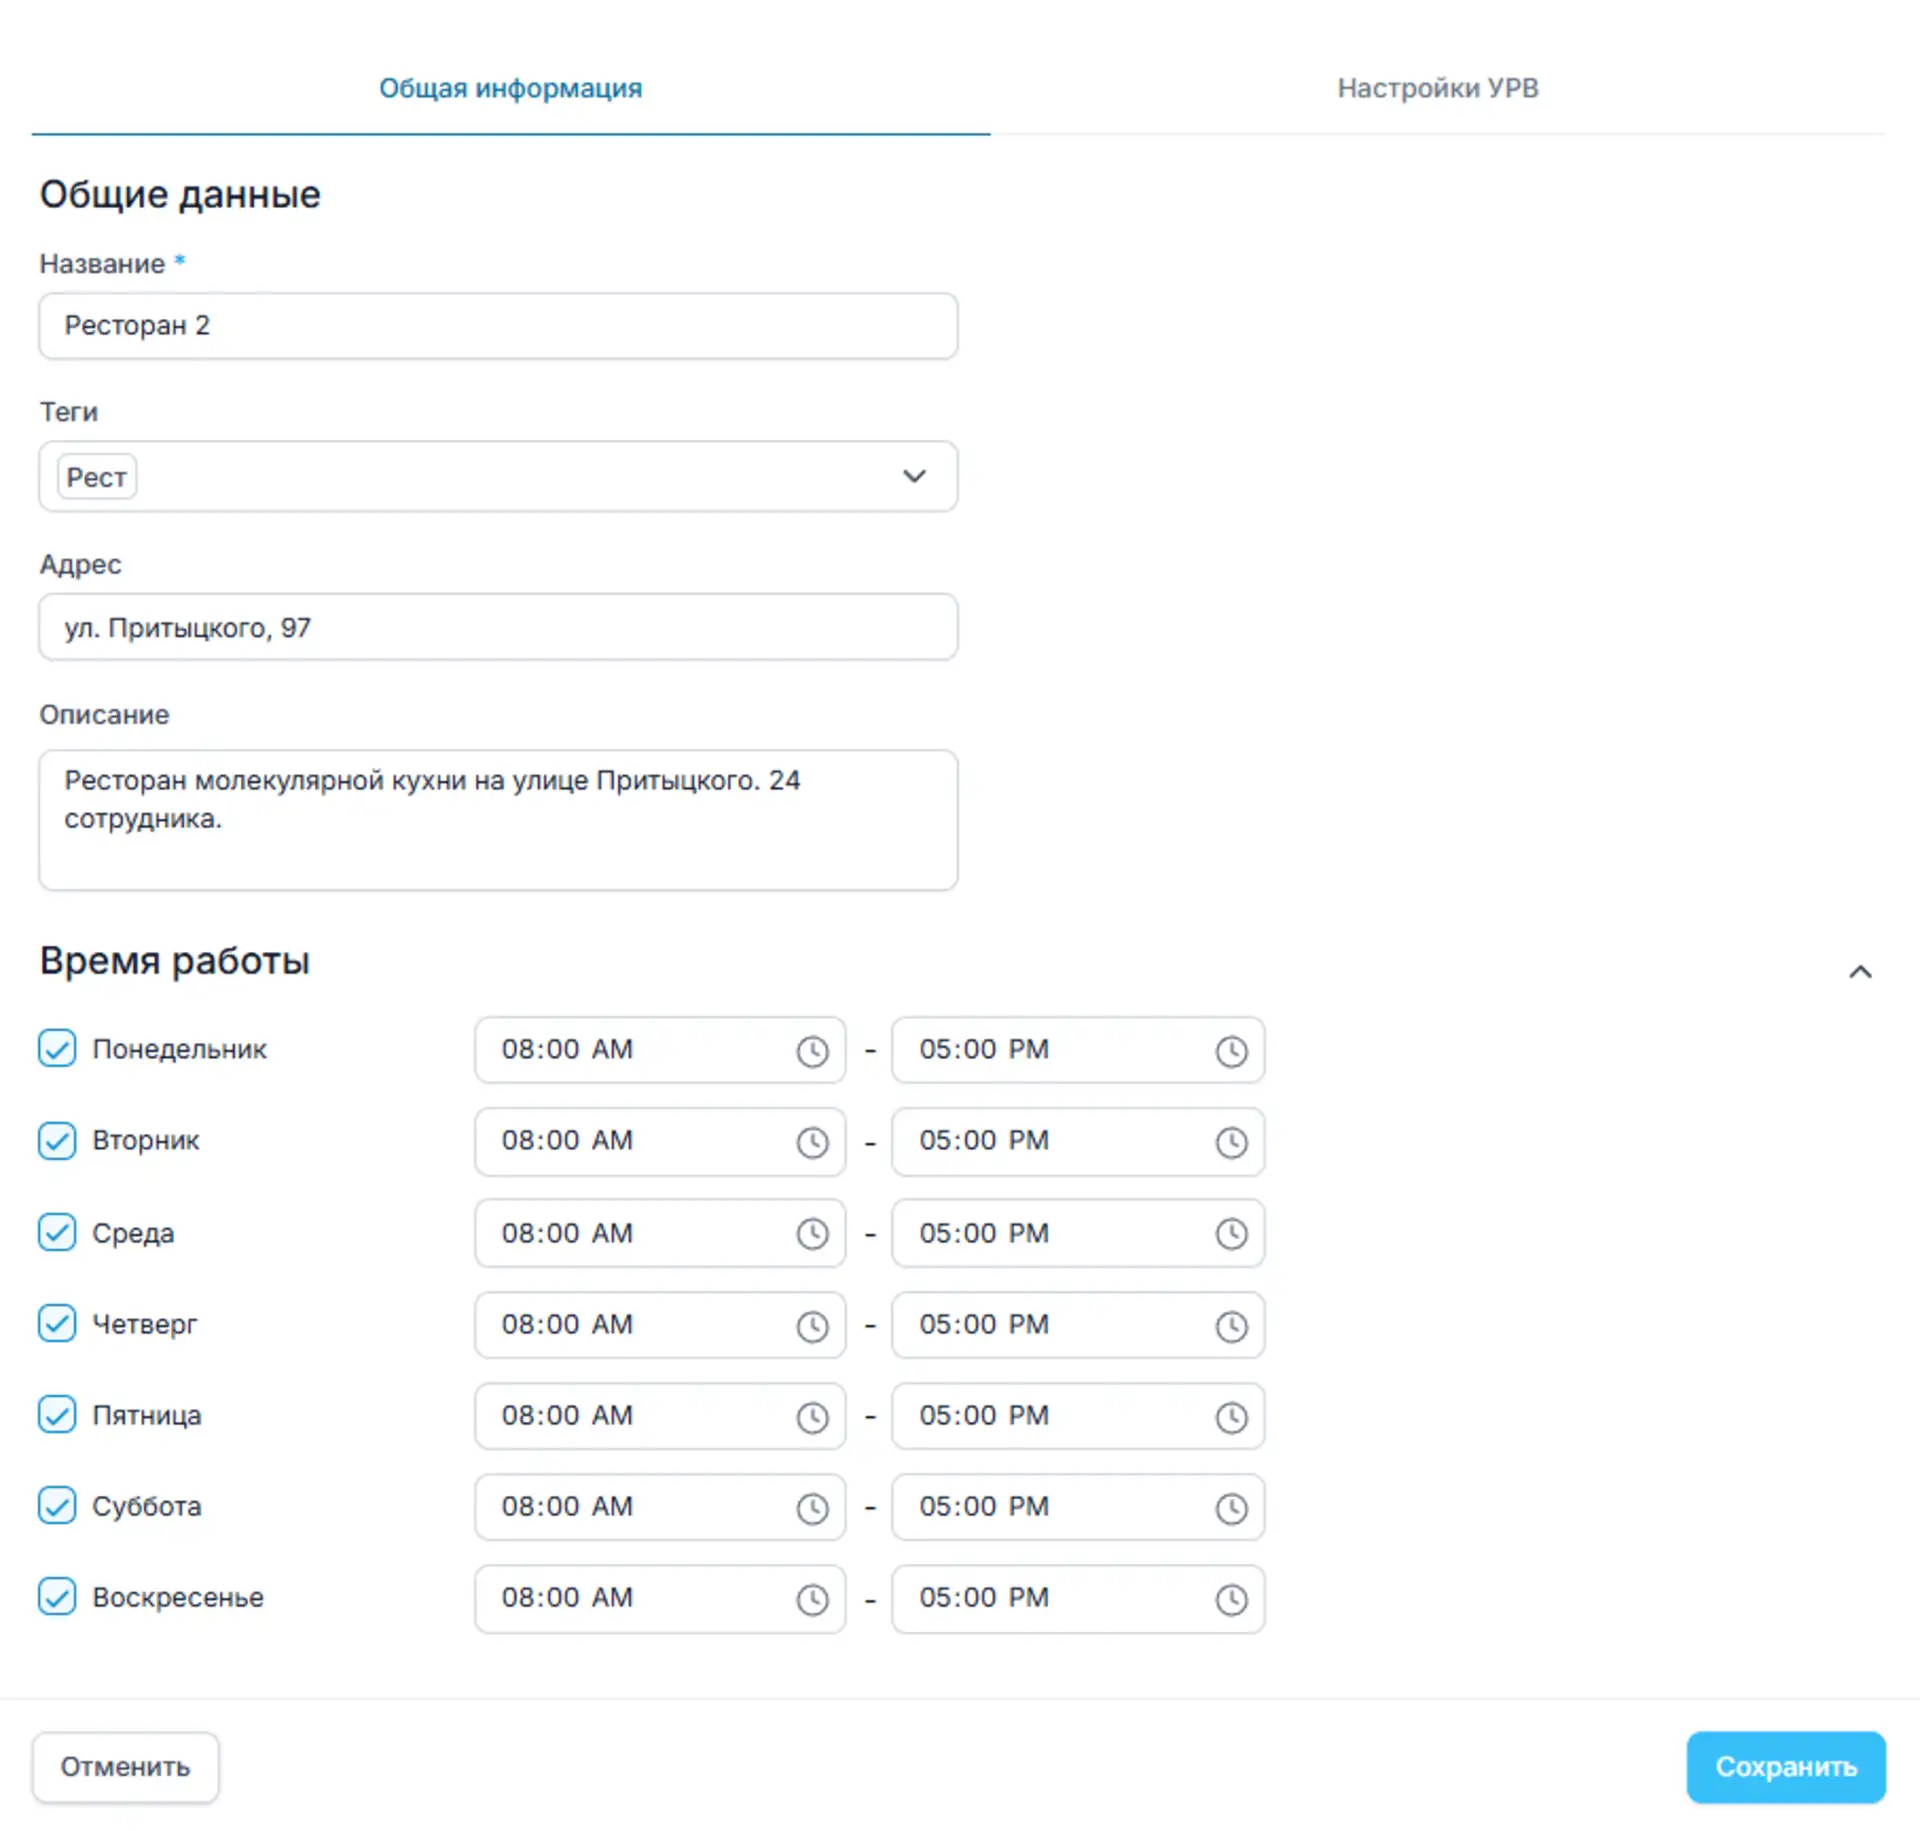This screenshot has height=1831, width=1920.
Task: Click clock icon in Thursday end time
Action: point(1231,1326)
